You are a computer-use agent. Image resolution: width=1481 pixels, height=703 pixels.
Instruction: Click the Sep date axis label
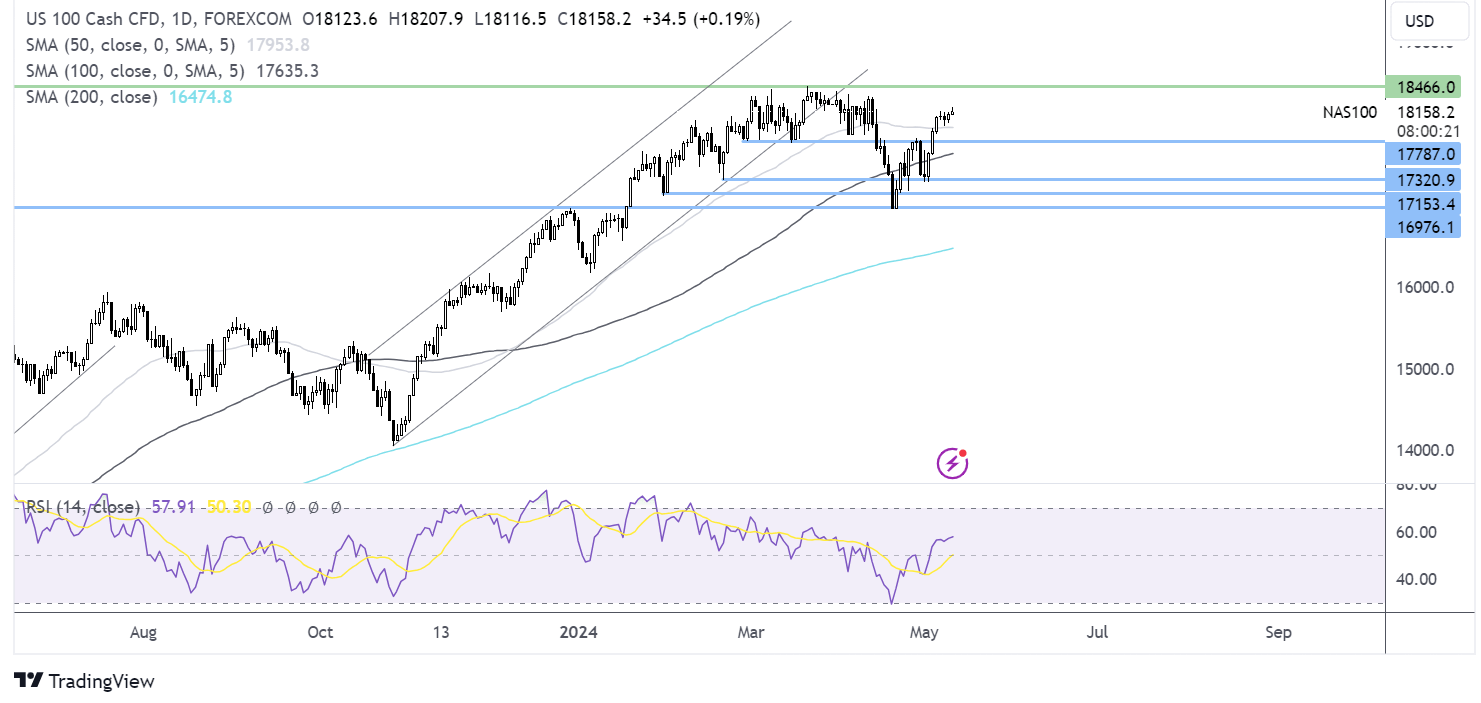(x=1277, y=632)
